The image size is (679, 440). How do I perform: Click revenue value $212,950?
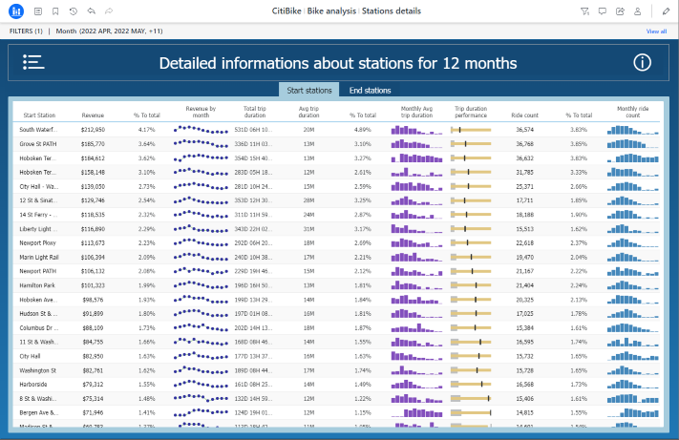coord(93,129)
